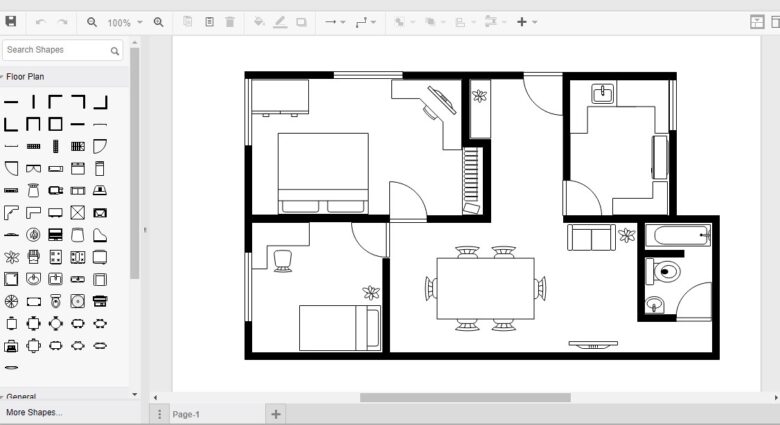Click the magnifier icon in Search Shapes
780x425 pixels.
pyautogui.click(x=115, y=51)
